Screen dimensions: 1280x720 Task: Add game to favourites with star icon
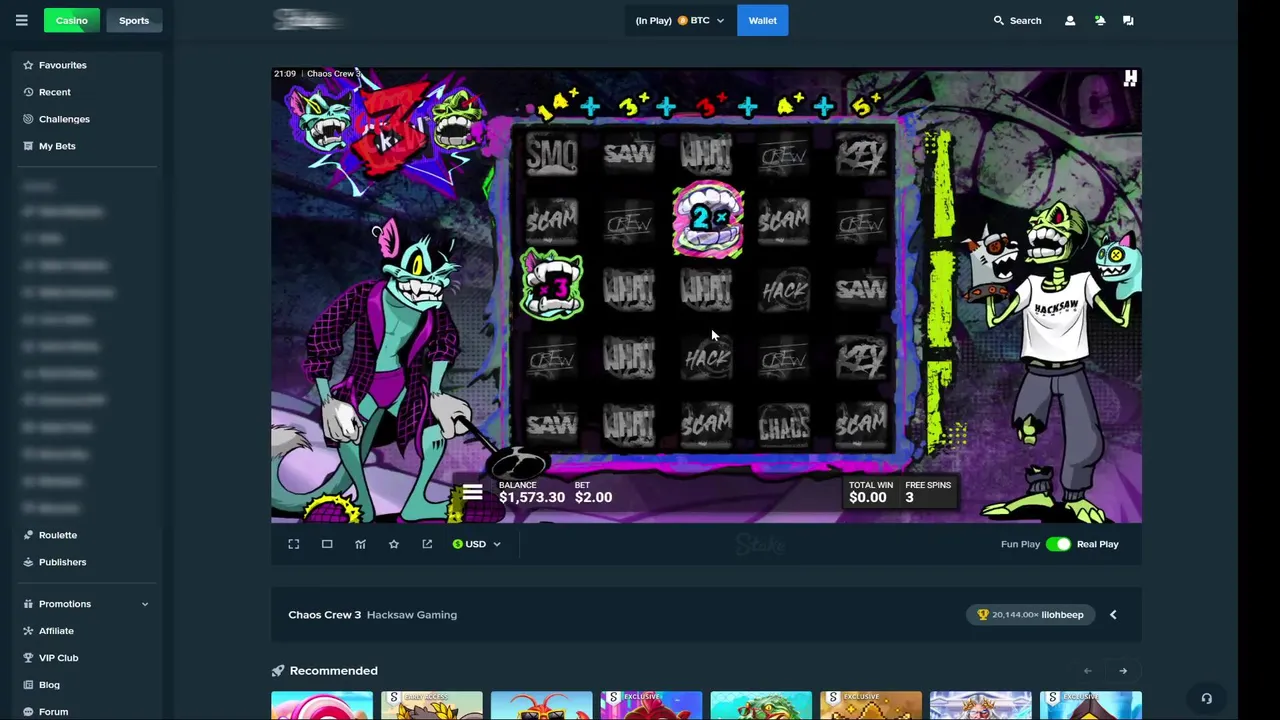(x=394, y=544)
